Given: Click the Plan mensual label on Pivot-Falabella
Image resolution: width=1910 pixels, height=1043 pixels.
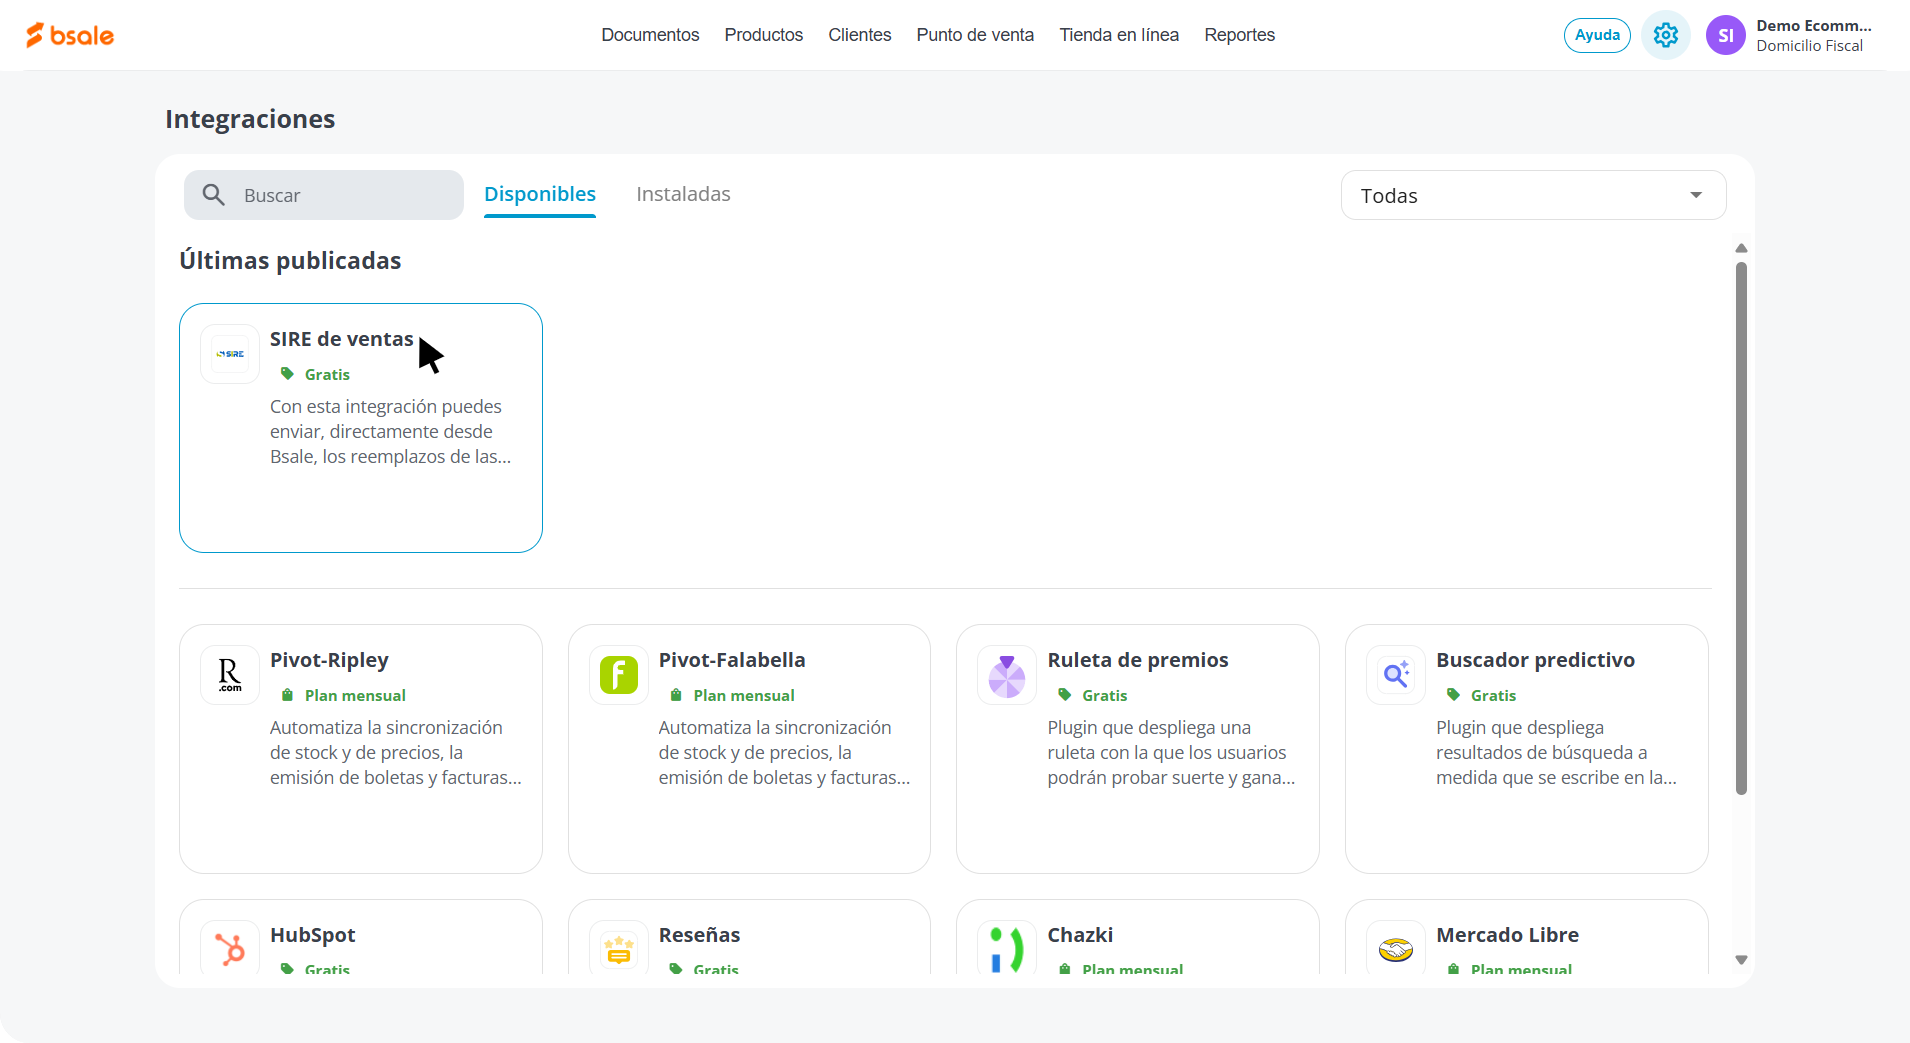Looking at the screenshot, I should coord(744,695).
